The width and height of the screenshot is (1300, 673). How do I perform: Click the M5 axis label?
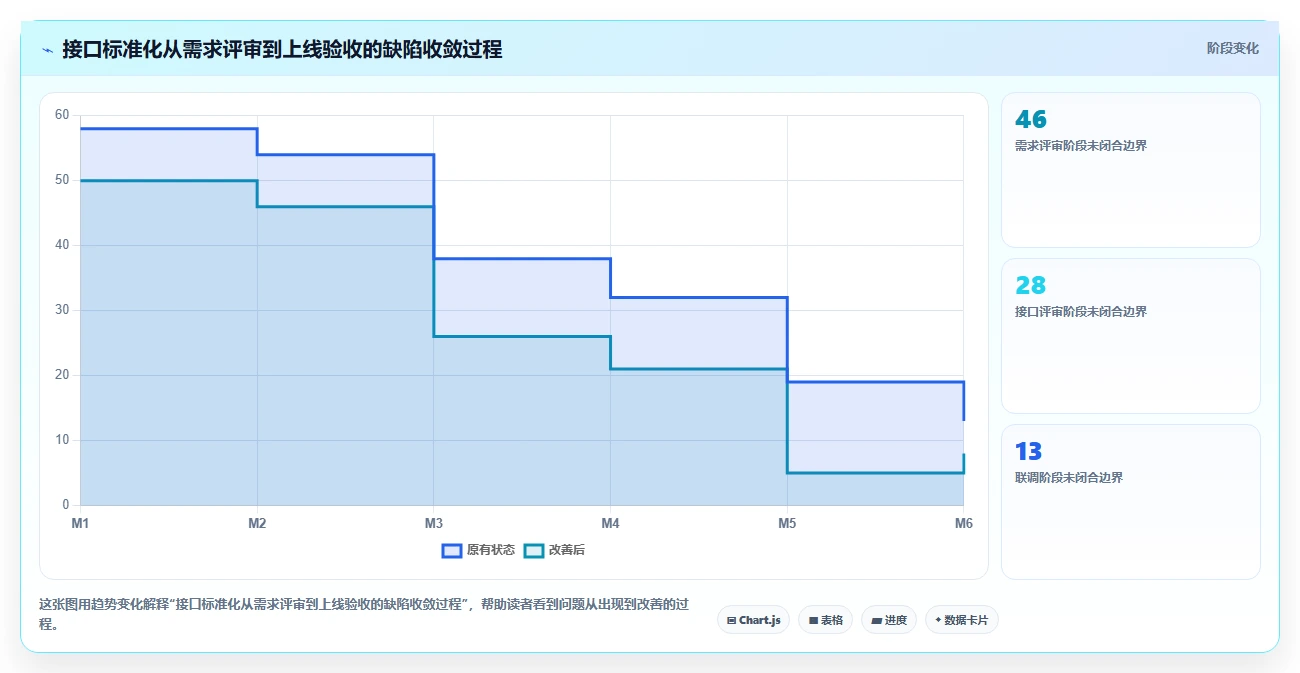pyautogui.click(x=787, y=523)
